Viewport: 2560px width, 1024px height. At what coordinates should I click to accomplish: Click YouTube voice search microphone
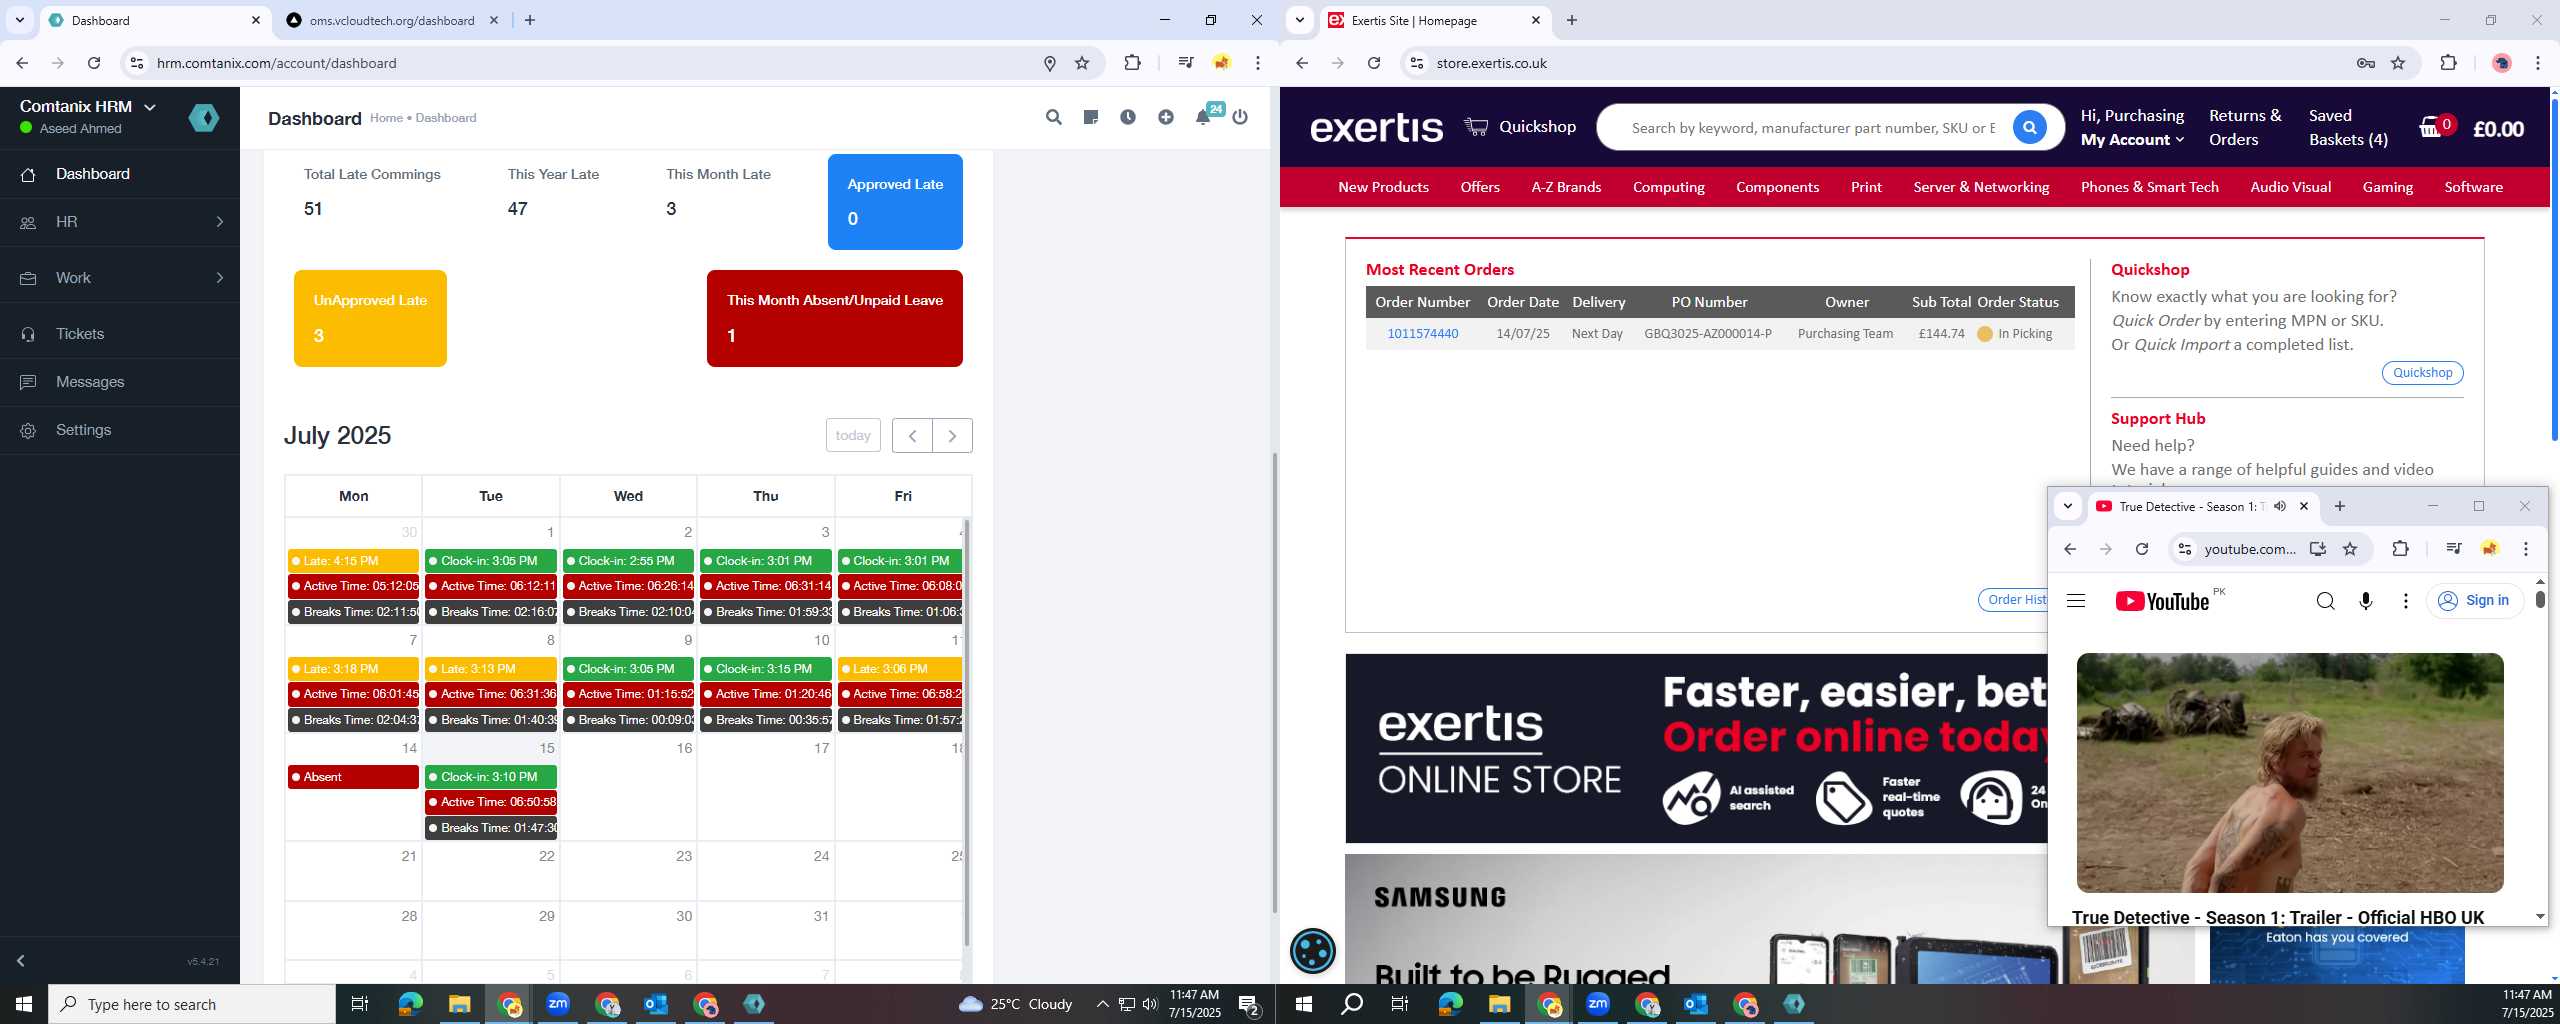[x=2366, y=601]
